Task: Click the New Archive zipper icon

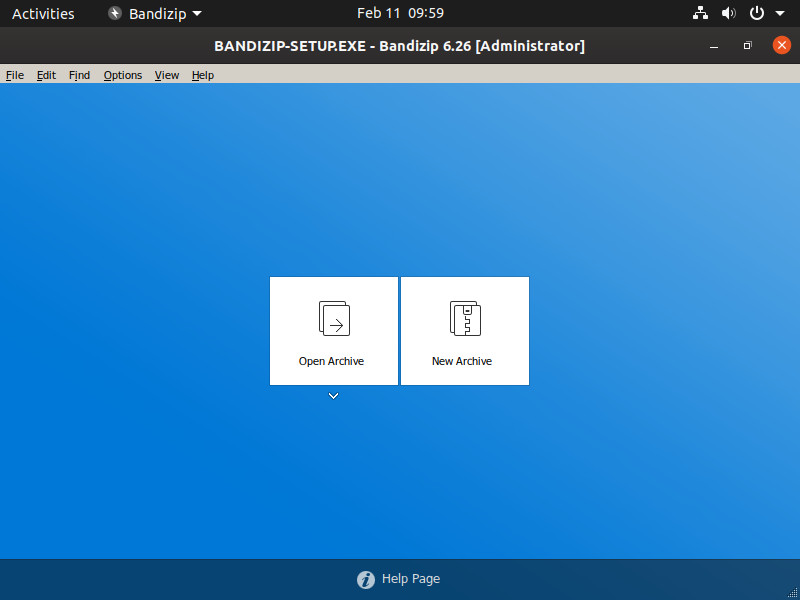Action: [x=465, y=319]
